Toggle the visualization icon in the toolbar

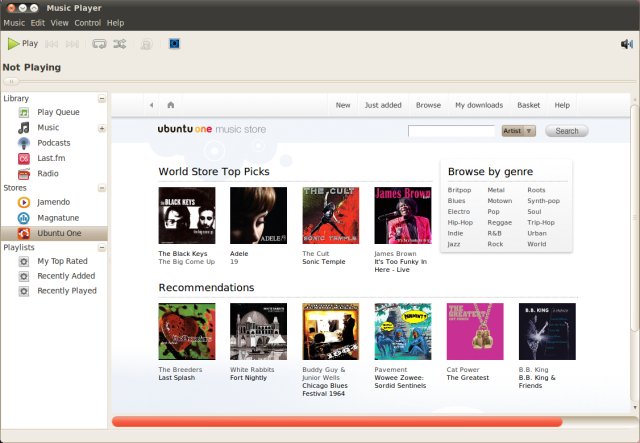(174, 44)
